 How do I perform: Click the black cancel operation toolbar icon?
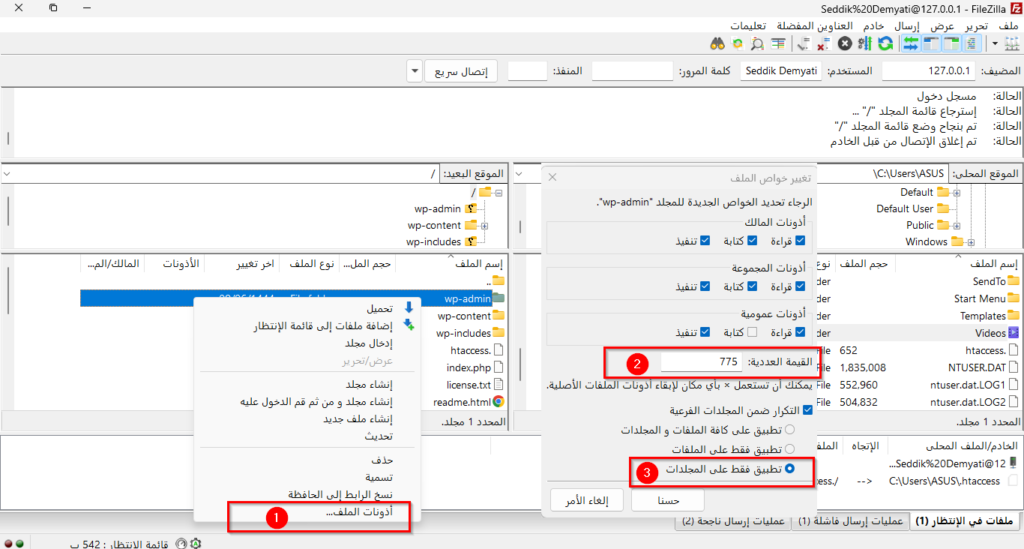845,44
